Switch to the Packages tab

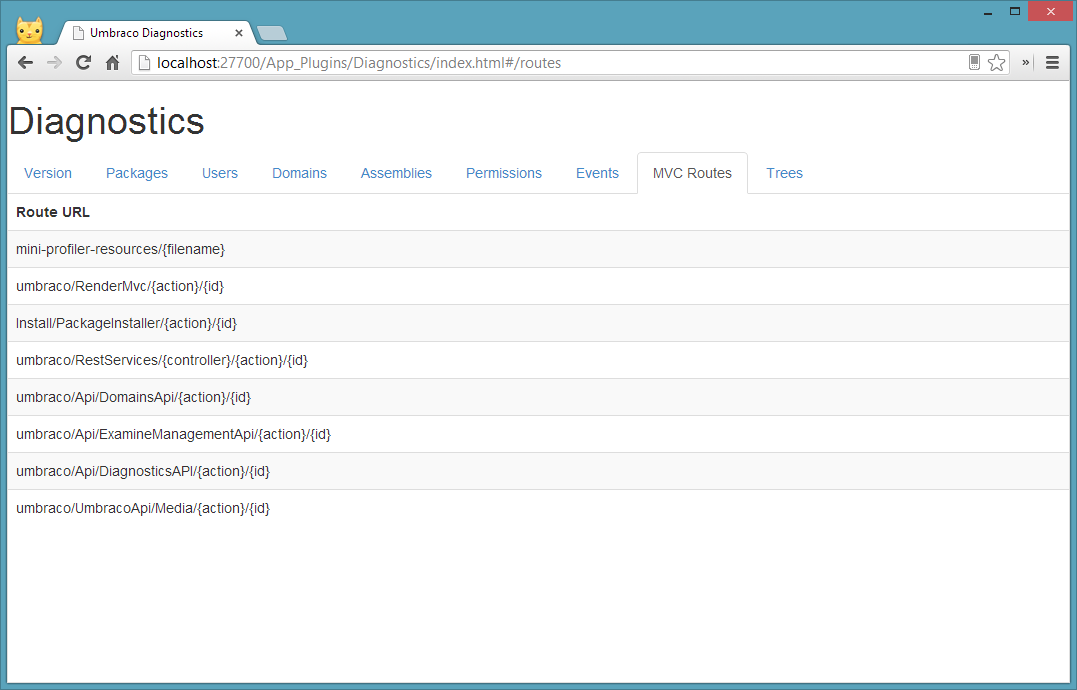coord(137,173)
